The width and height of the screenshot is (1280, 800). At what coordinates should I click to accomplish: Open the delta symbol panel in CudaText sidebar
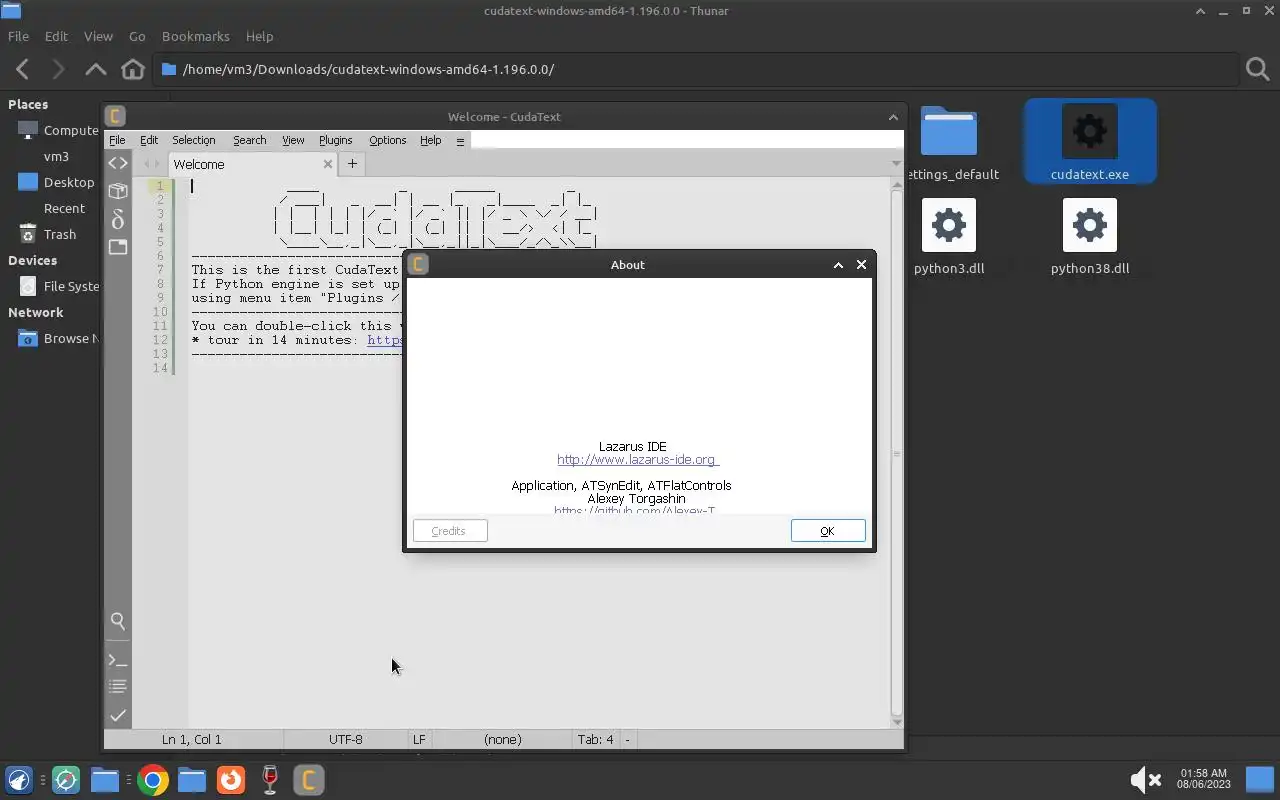tap(118, 219)
